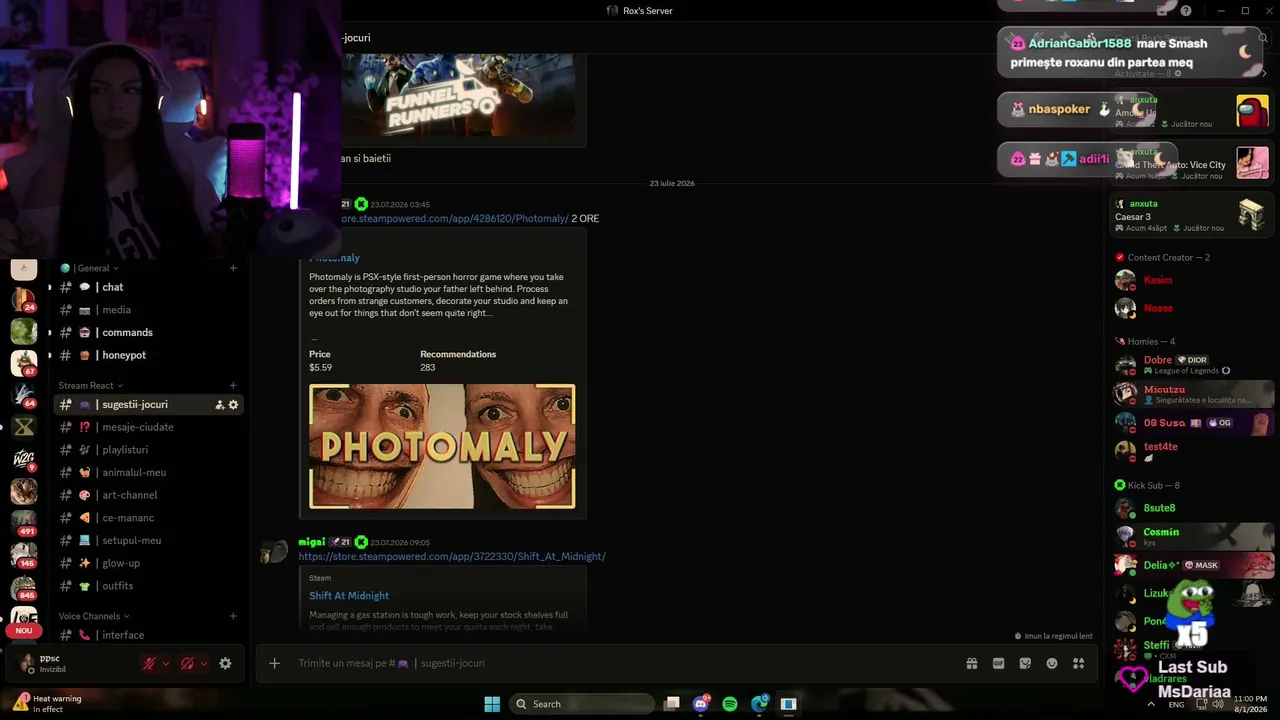Open Spotify from the taskbar
Viewport: 1280px width, 720px height.
click(x=730, y=704)
